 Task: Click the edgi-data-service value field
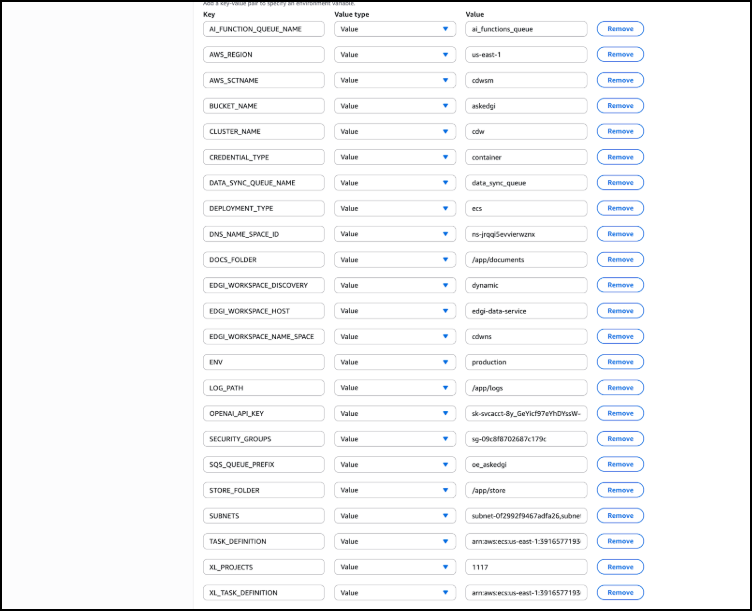click(526, 311)
